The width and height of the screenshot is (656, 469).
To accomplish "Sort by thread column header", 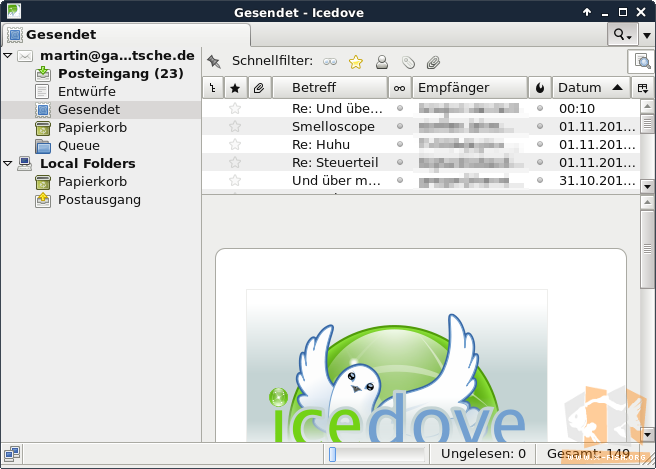I will (213, 87).
